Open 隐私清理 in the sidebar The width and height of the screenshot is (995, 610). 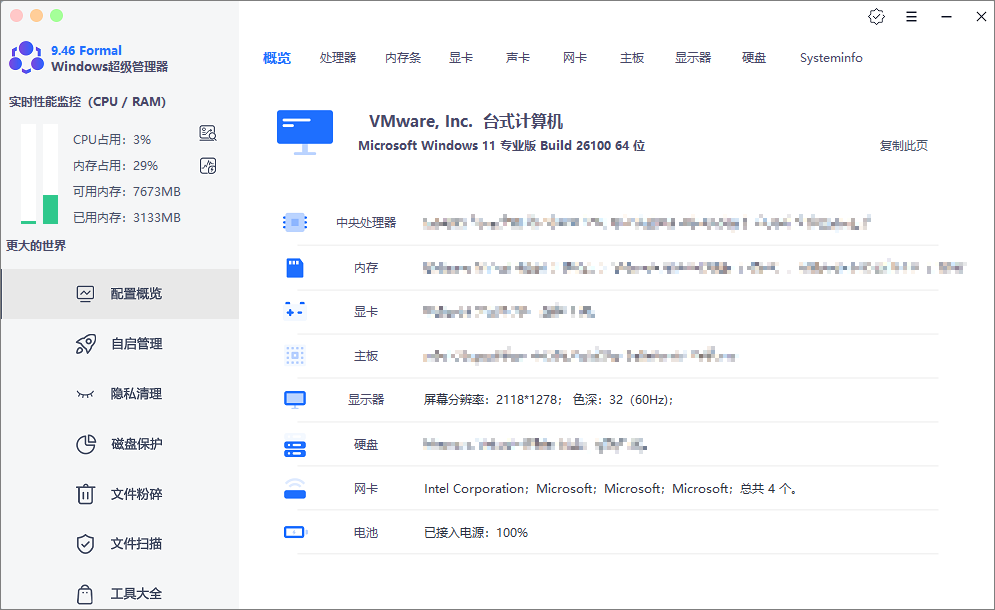(121, 394)
